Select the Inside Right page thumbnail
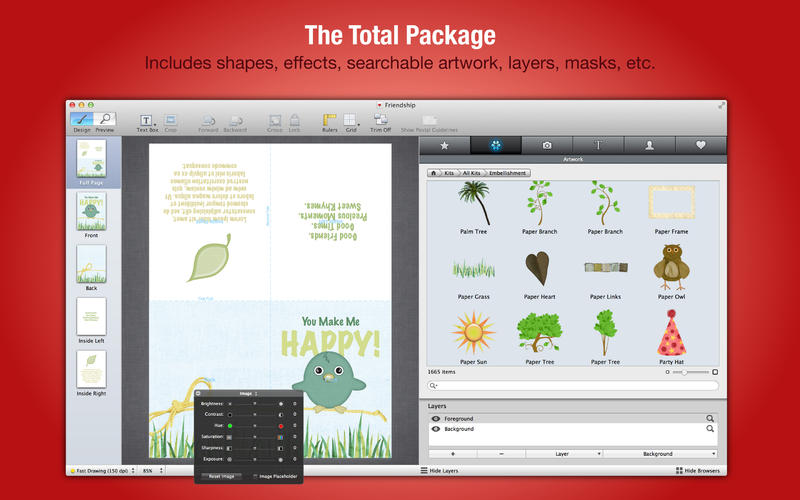This screenshot has height=500, width=800. 91,369
